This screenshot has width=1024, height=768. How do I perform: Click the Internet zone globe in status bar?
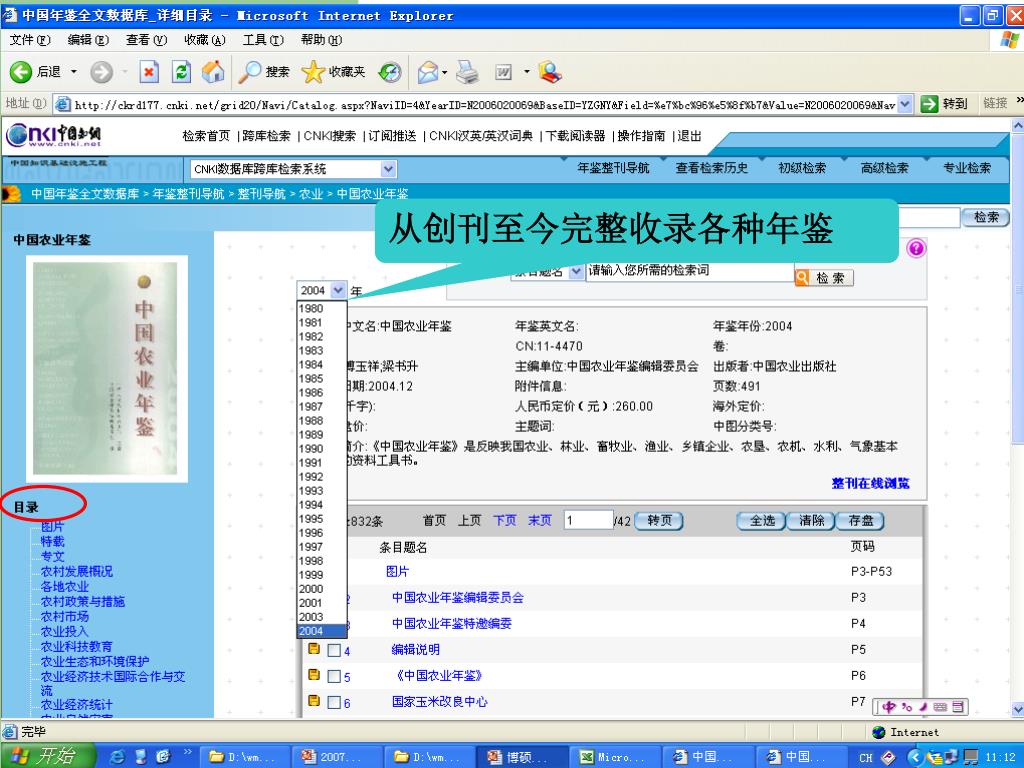[x=879, y=732]
